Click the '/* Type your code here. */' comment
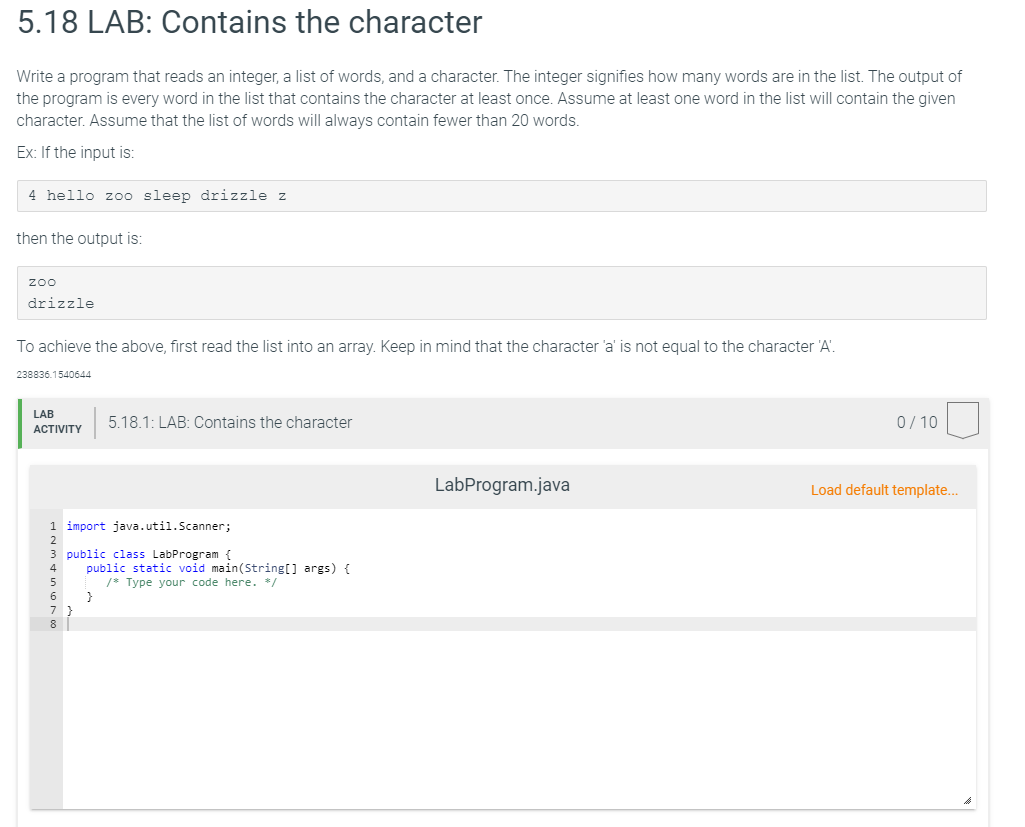 pos(192,582)
